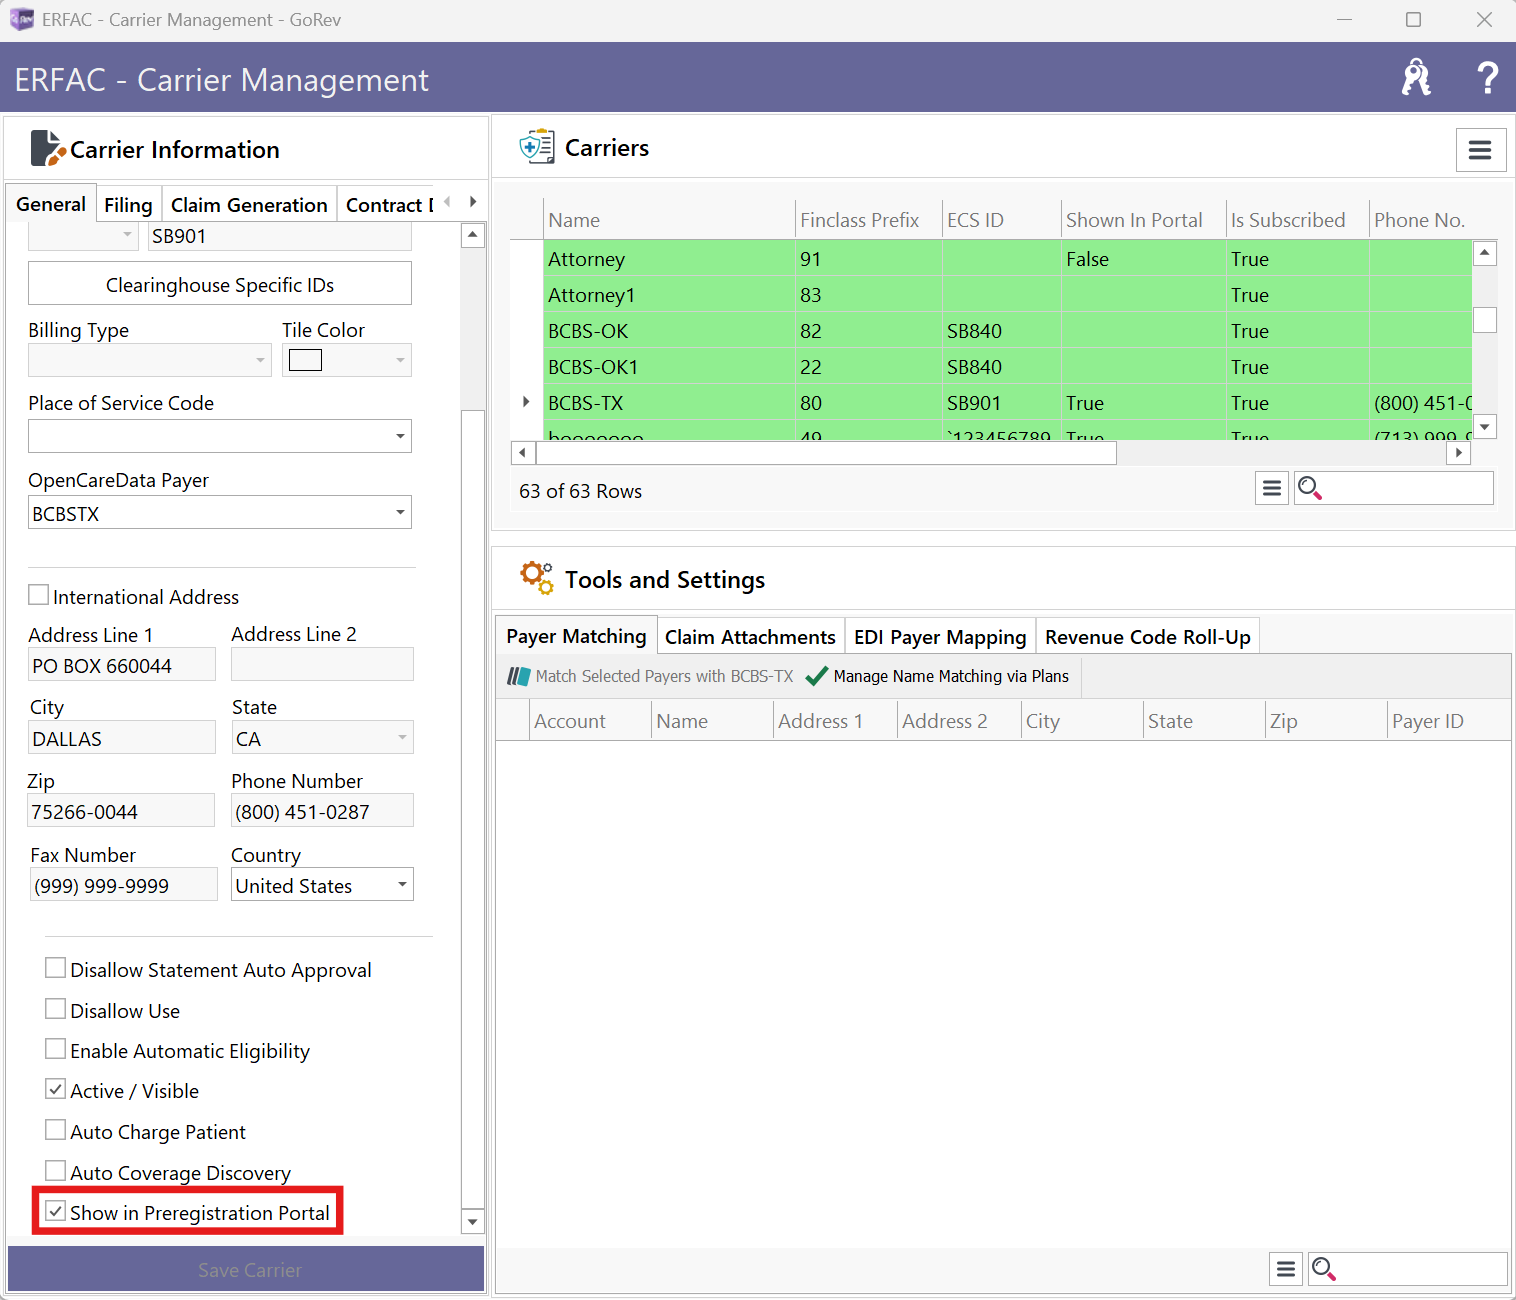Click the Address Line 2 field

pos(322,664)
